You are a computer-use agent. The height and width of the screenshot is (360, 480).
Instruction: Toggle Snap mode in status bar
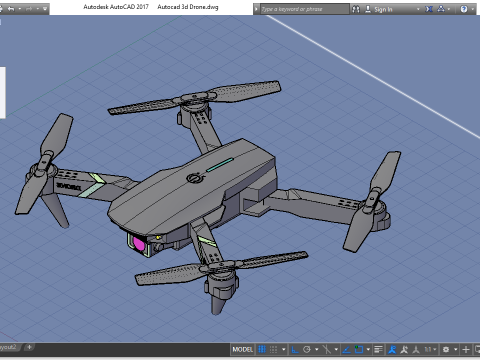click(273, 349)
